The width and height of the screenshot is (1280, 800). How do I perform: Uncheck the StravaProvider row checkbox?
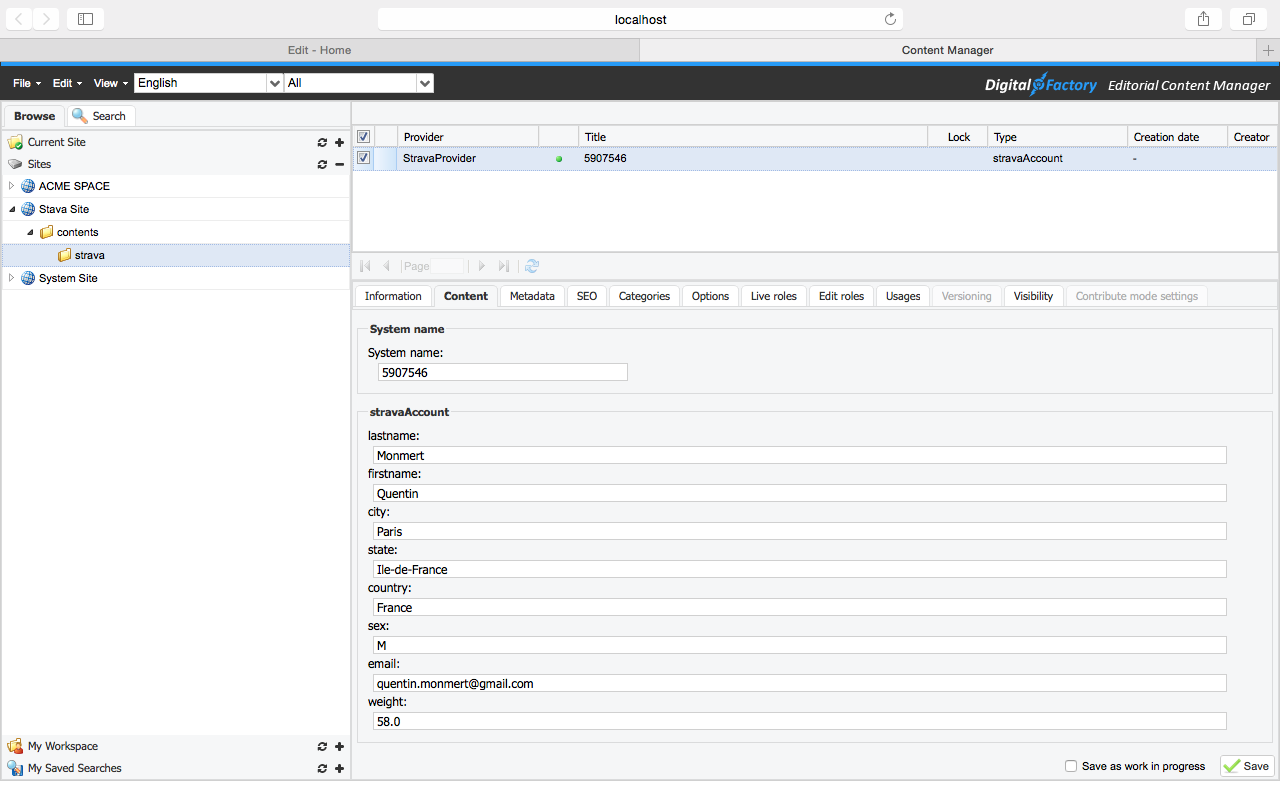click(364, 158)
